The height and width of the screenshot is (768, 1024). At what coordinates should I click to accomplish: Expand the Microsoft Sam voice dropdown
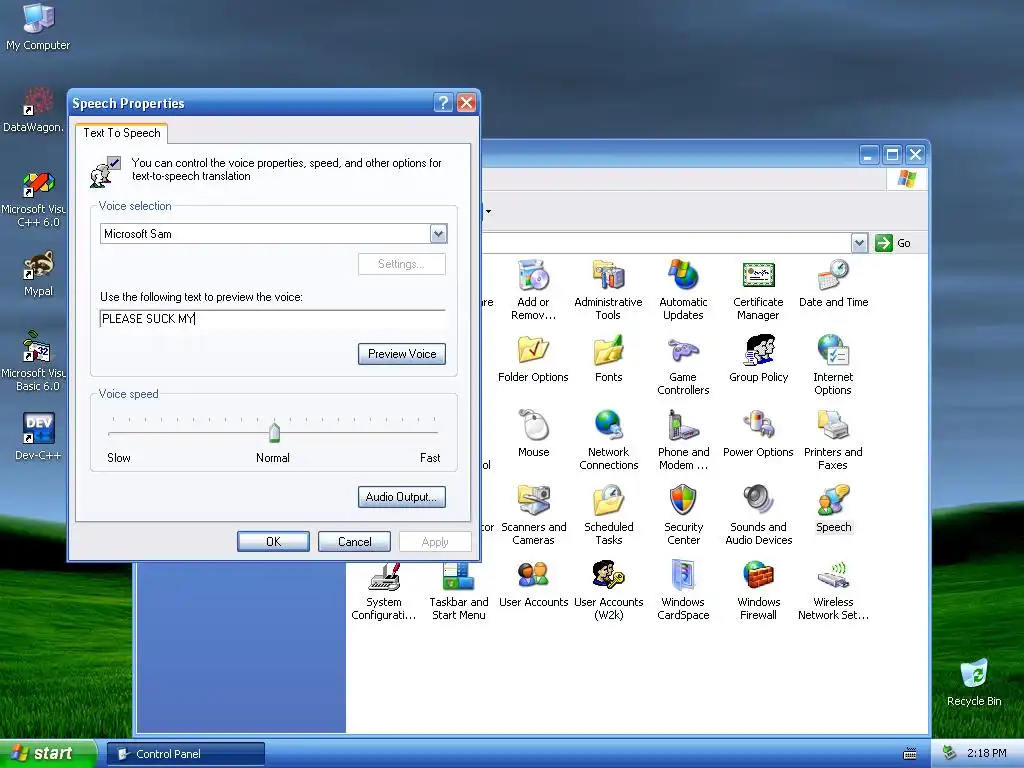point(438,234)
